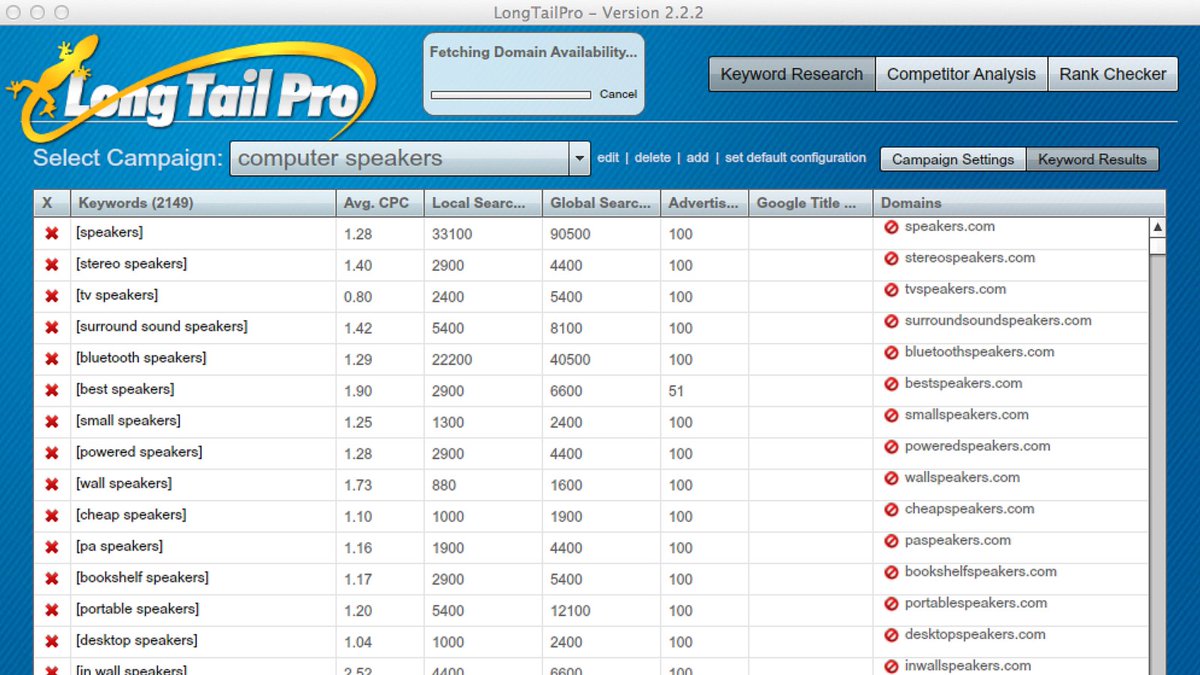Click the Domains column header
The height and width of the screenshot is (675, 1200).
(1019, 203)
